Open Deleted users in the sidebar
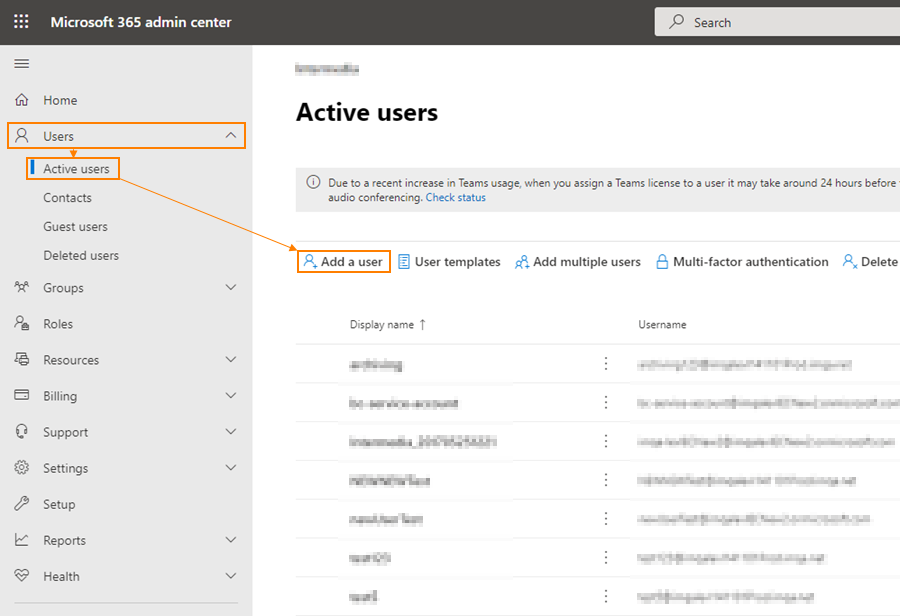The width and height of the screenshot is (900, 616). tap(81, 255)
